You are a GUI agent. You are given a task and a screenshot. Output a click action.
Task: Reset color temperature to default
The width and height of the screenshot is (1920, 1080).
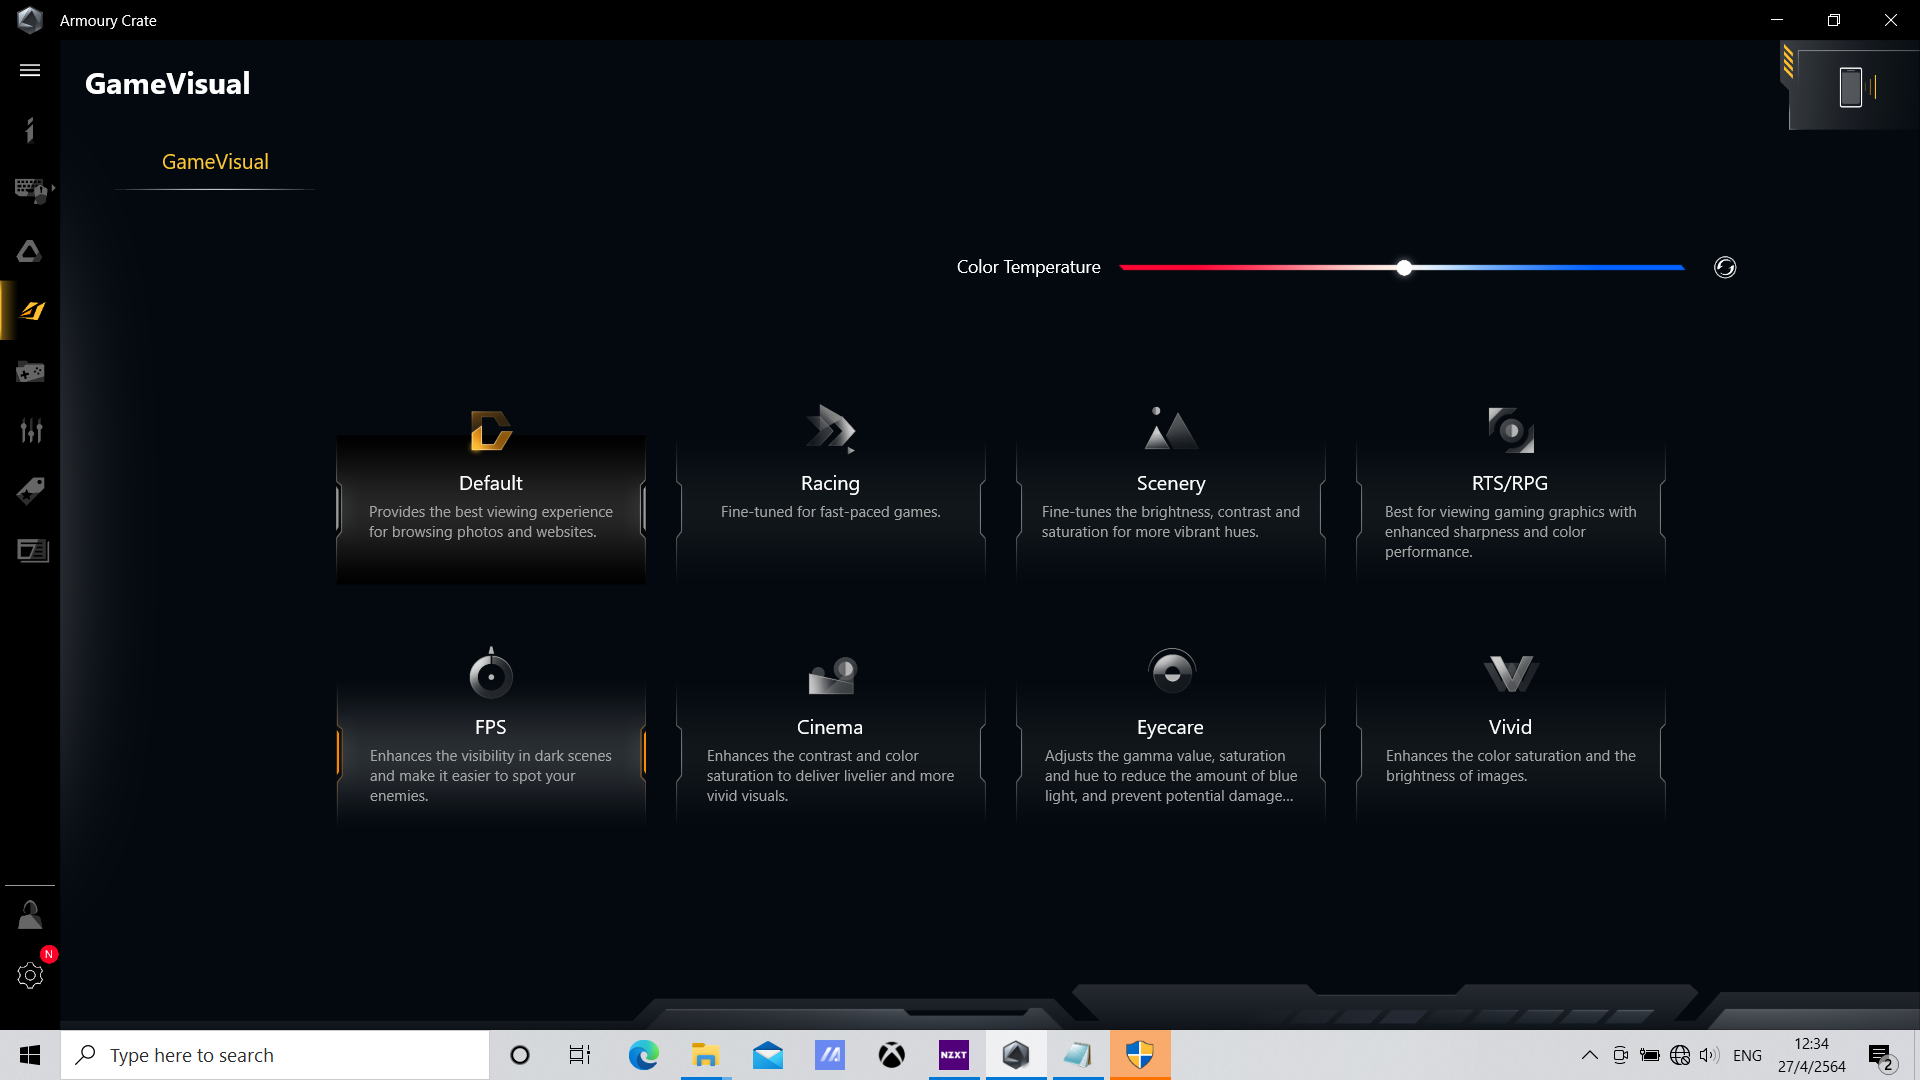tap(1725, 267)
